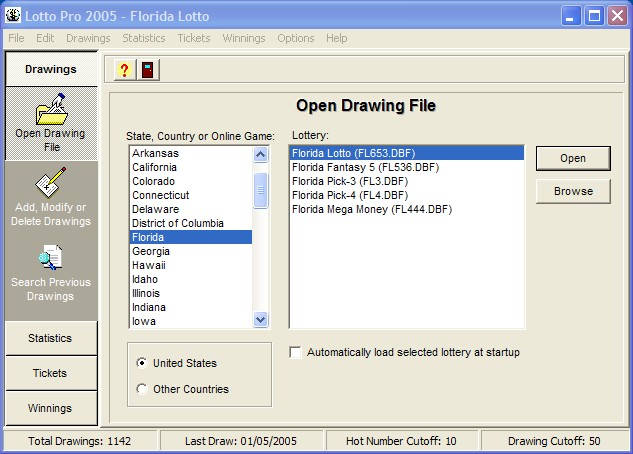Switch to the Tickets sidebar tab
Image resolution: width=633 pixels, height=454 pixels.
tap(51, 373)
